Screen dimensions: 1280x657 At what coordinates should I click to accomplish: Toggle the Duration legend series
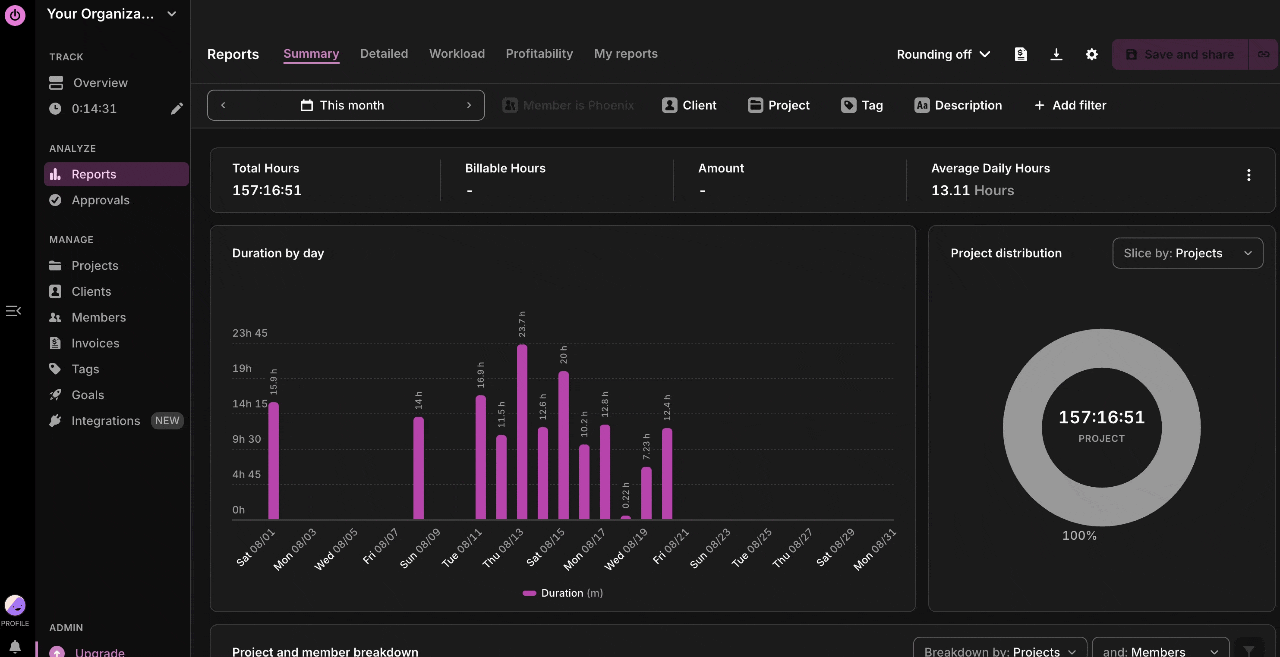562,593
